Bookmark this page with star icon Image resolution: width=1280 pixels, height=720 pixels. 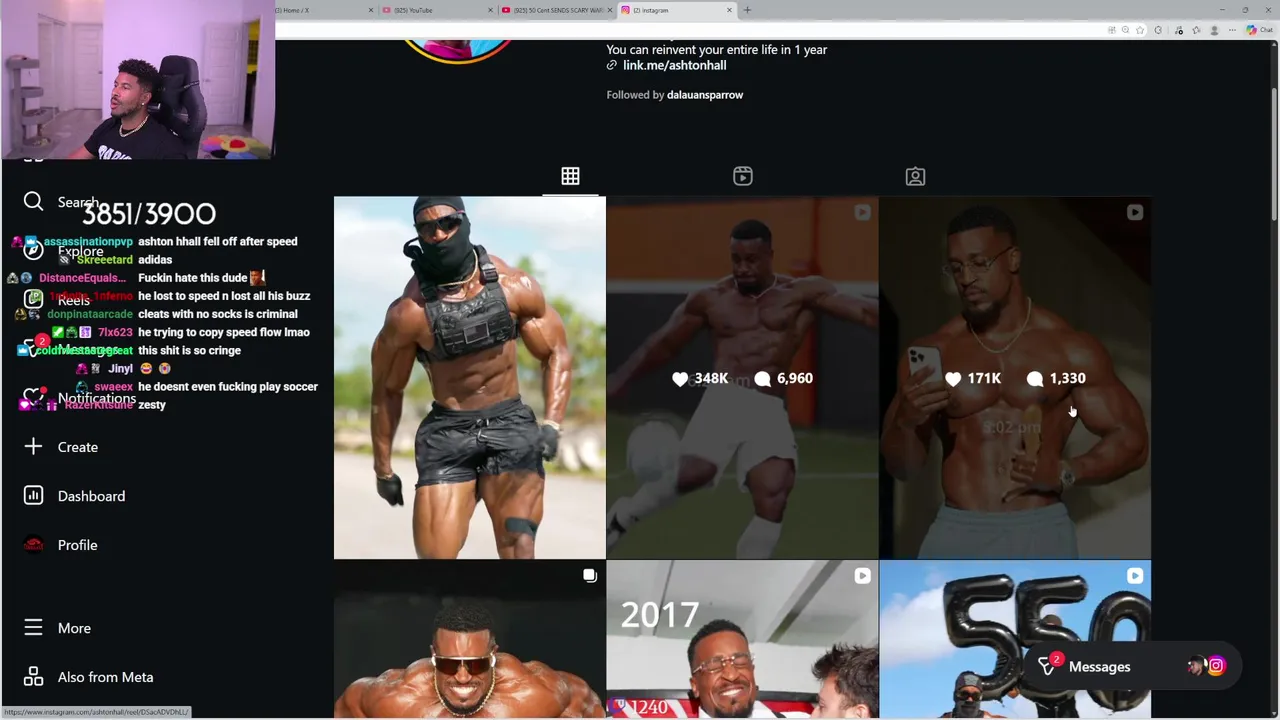pos(1140,30)
